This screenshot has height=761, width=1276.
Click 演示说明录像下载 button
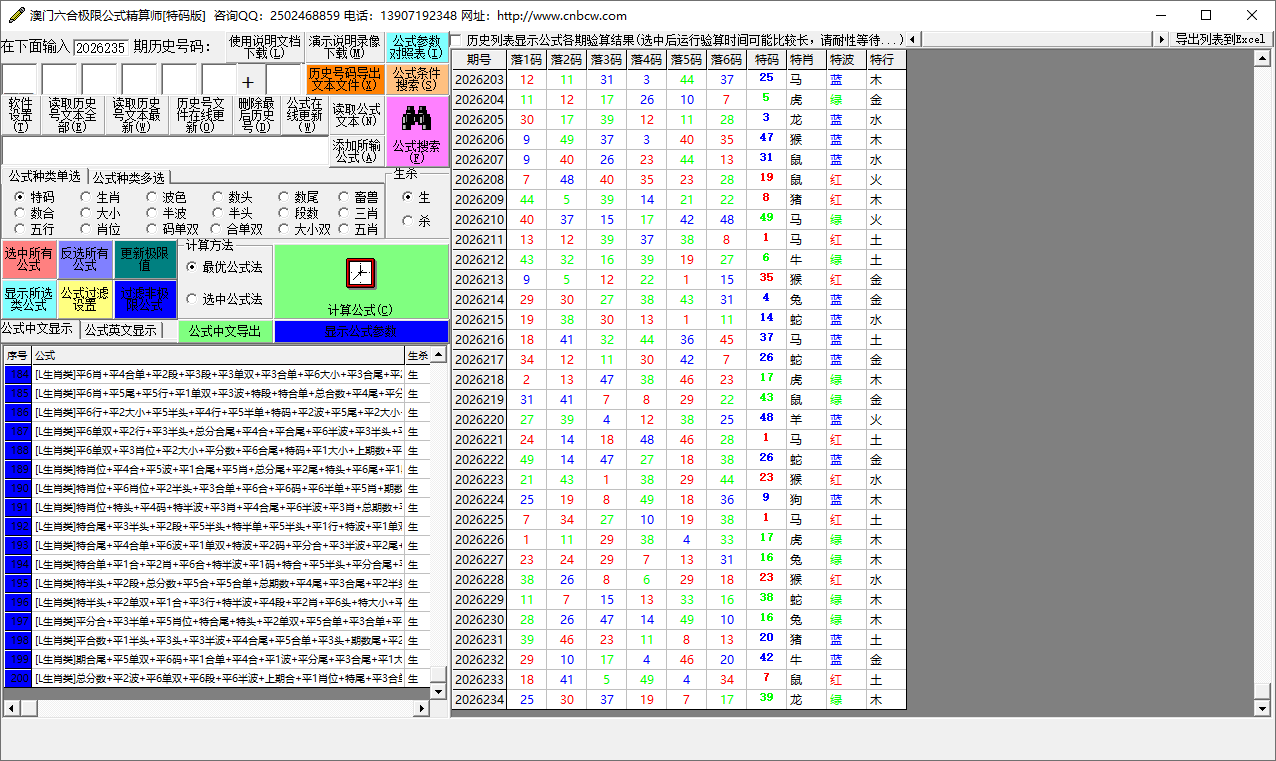344,47
